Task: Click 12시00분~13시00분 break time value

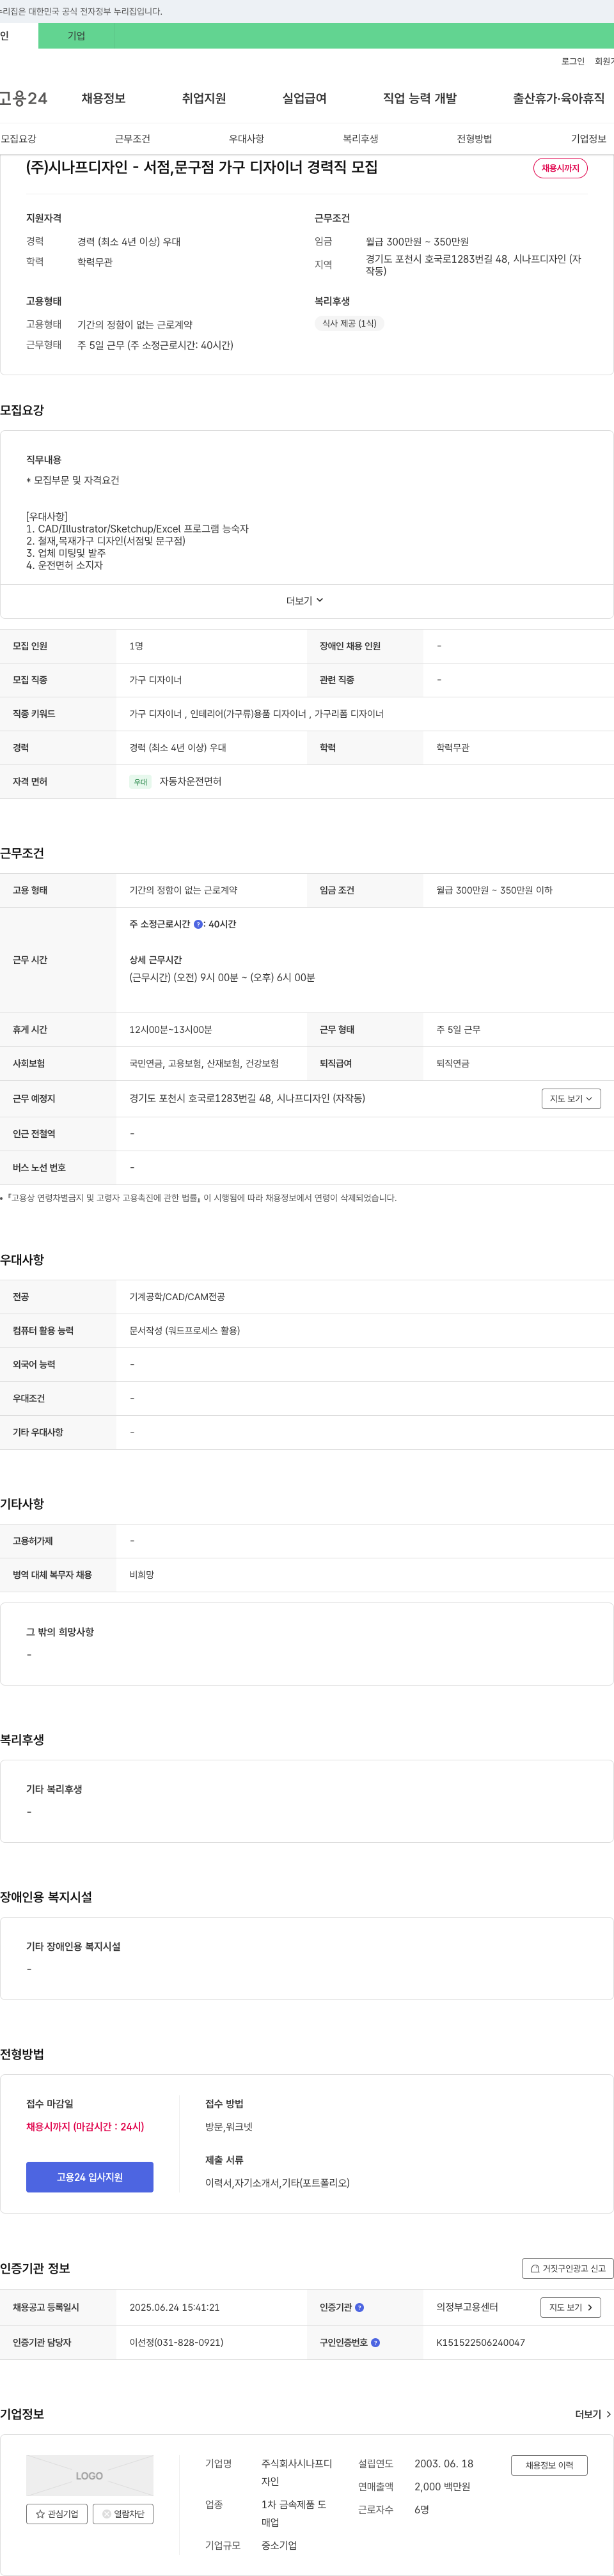Action: pos(170,1030)
